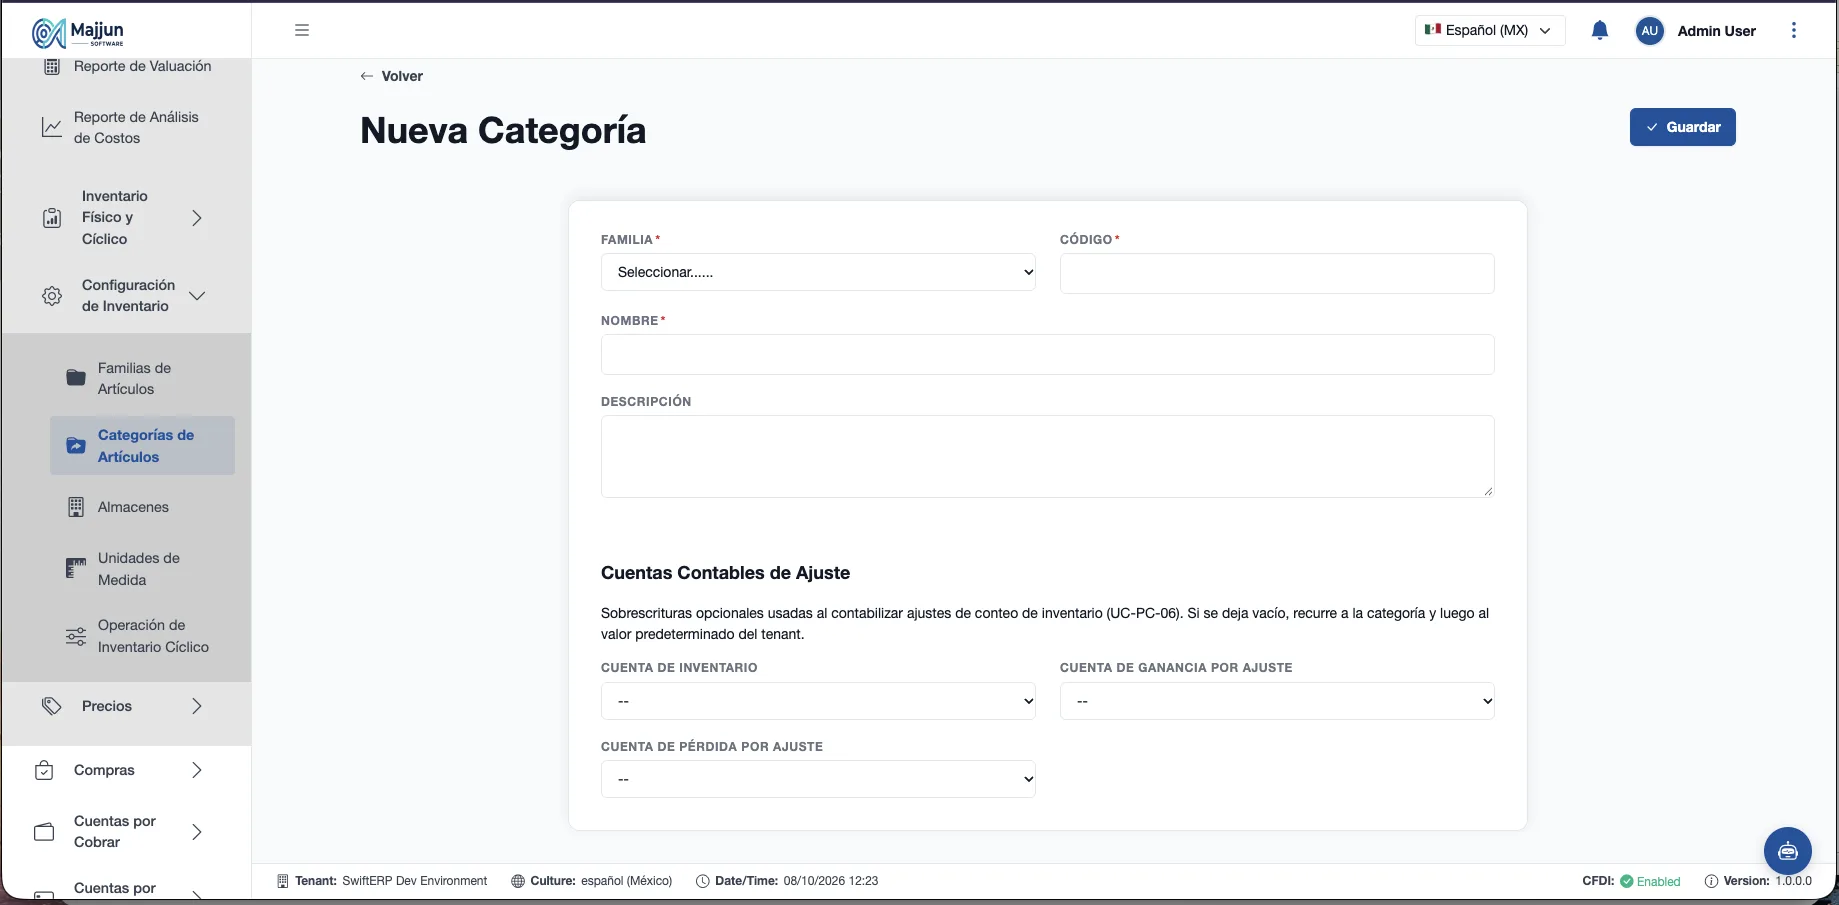Click the CFDI Enabled status indicator
This screenshot has height=905, width=1839.
pyautogui.click(x=1631, y=881)
